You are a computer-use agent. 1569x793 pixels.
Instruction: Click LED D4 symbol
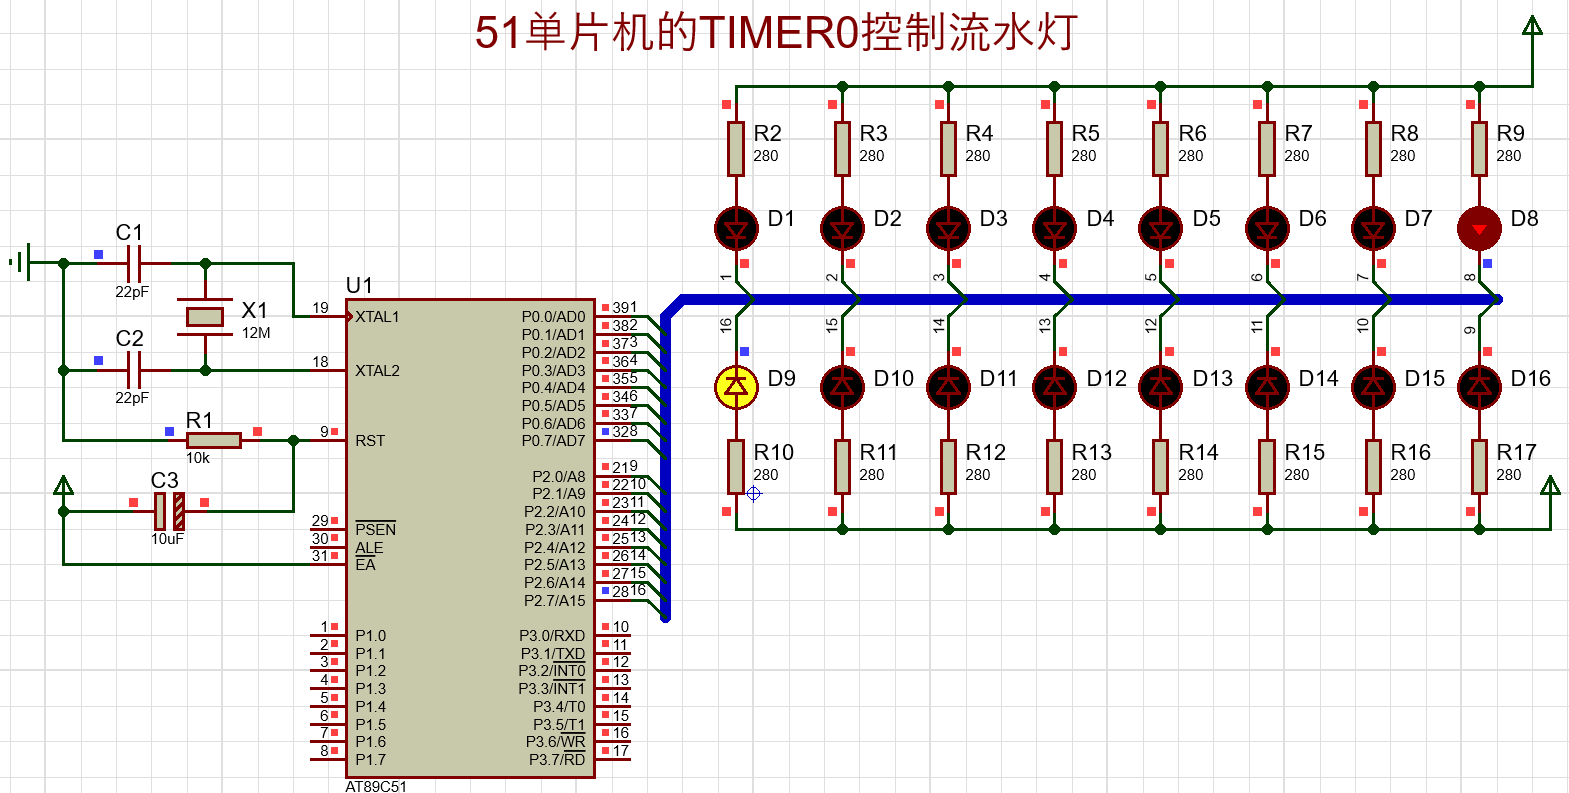1054,228
